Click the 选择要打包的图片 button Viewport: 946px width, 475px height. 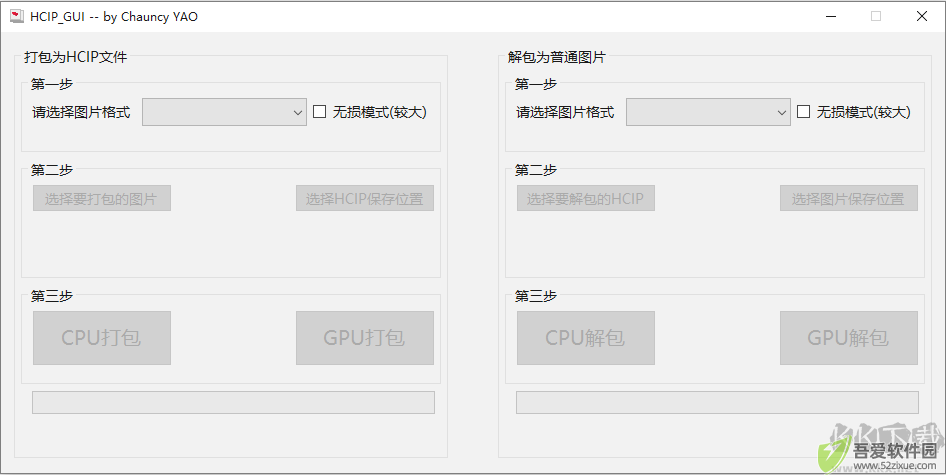(102, 199)
